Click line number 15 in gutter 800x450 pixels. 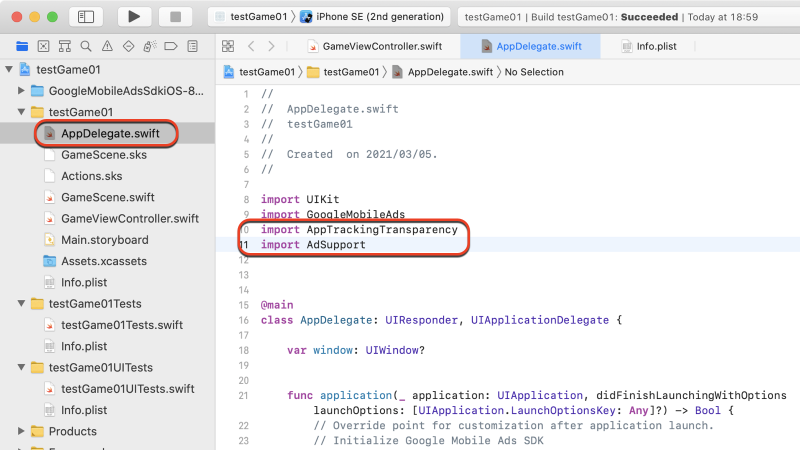click(244, 305)
